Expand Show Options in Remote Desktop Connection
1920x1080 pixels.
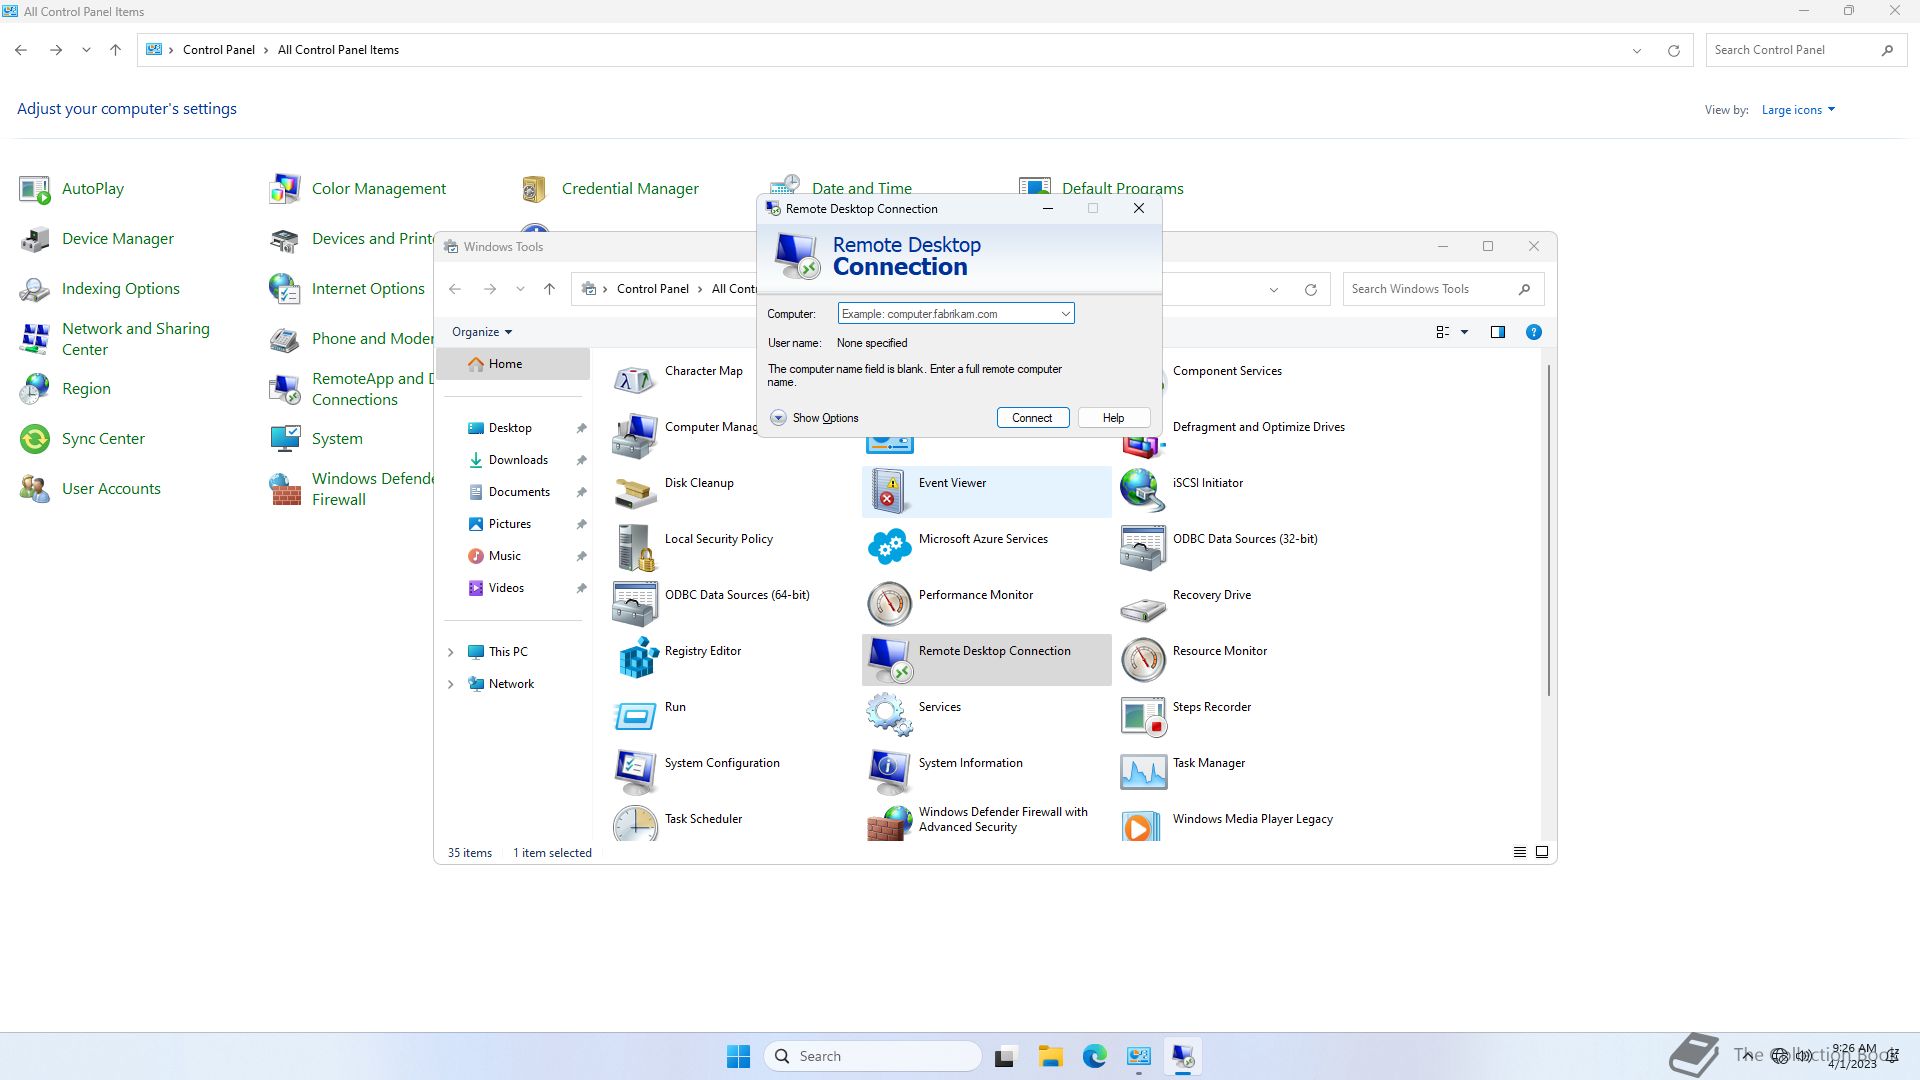814,418
